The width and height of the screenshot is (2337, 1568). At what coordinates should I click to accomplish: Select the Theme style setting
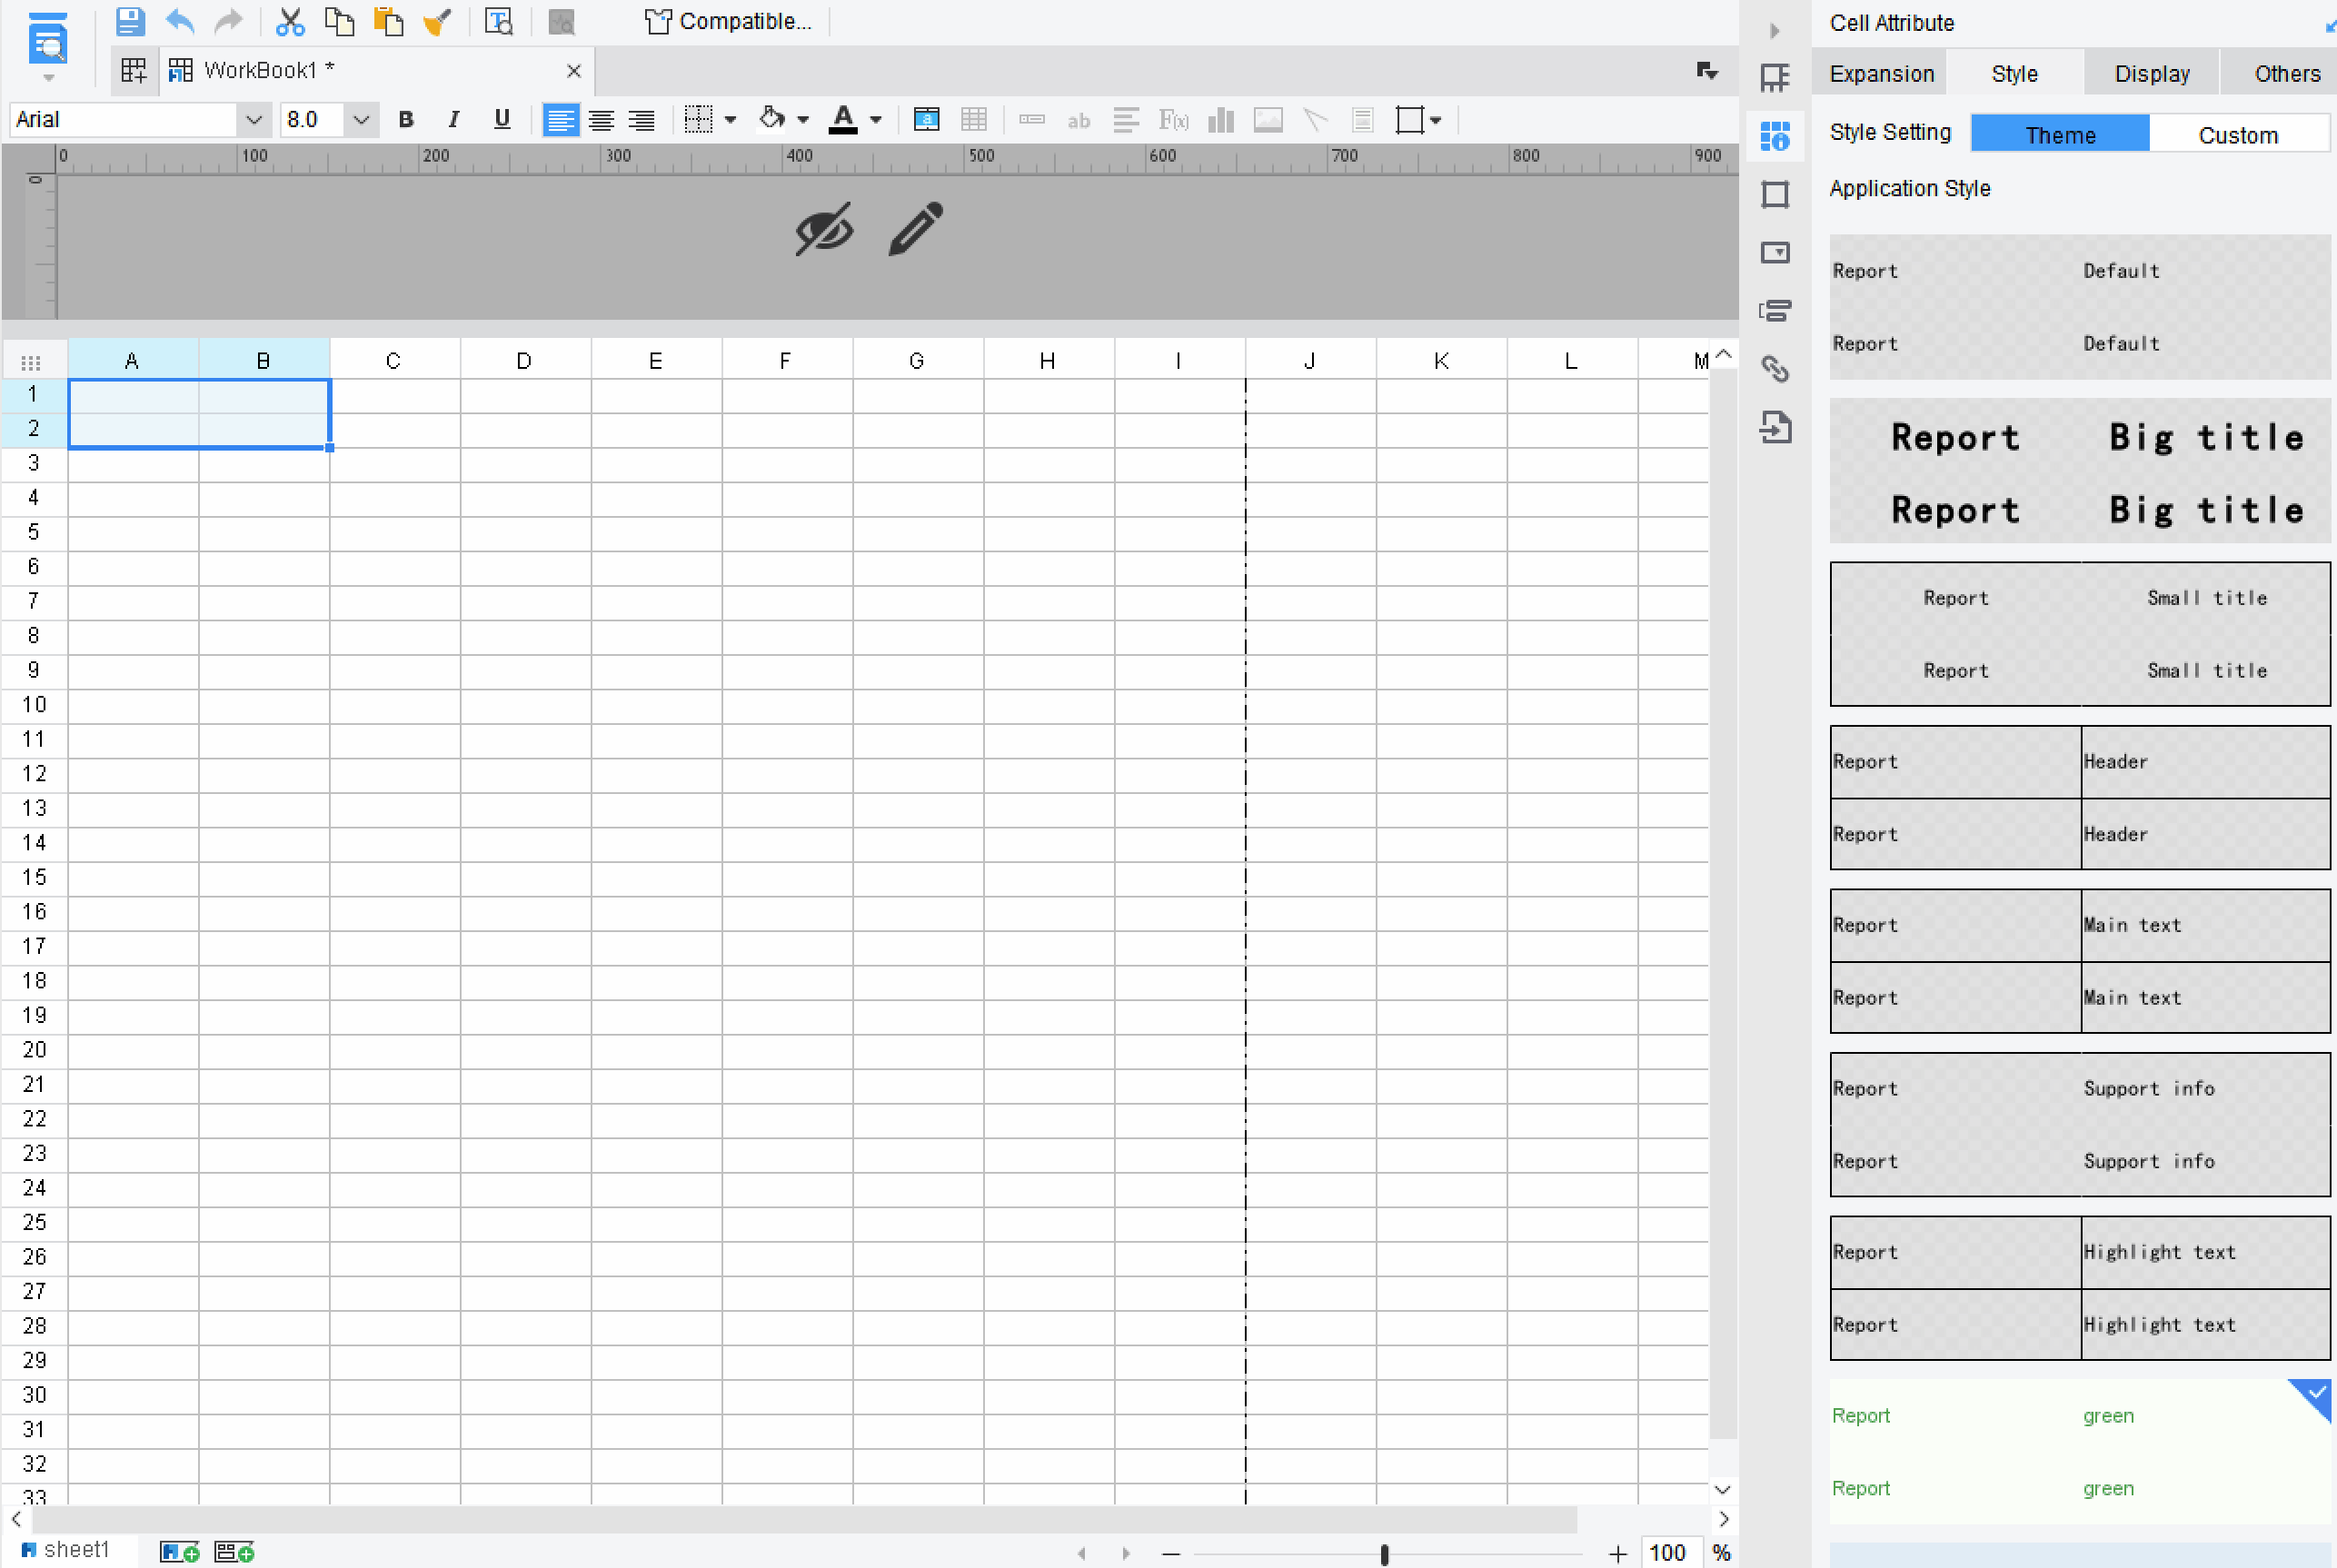click(x=2060, y=134)
